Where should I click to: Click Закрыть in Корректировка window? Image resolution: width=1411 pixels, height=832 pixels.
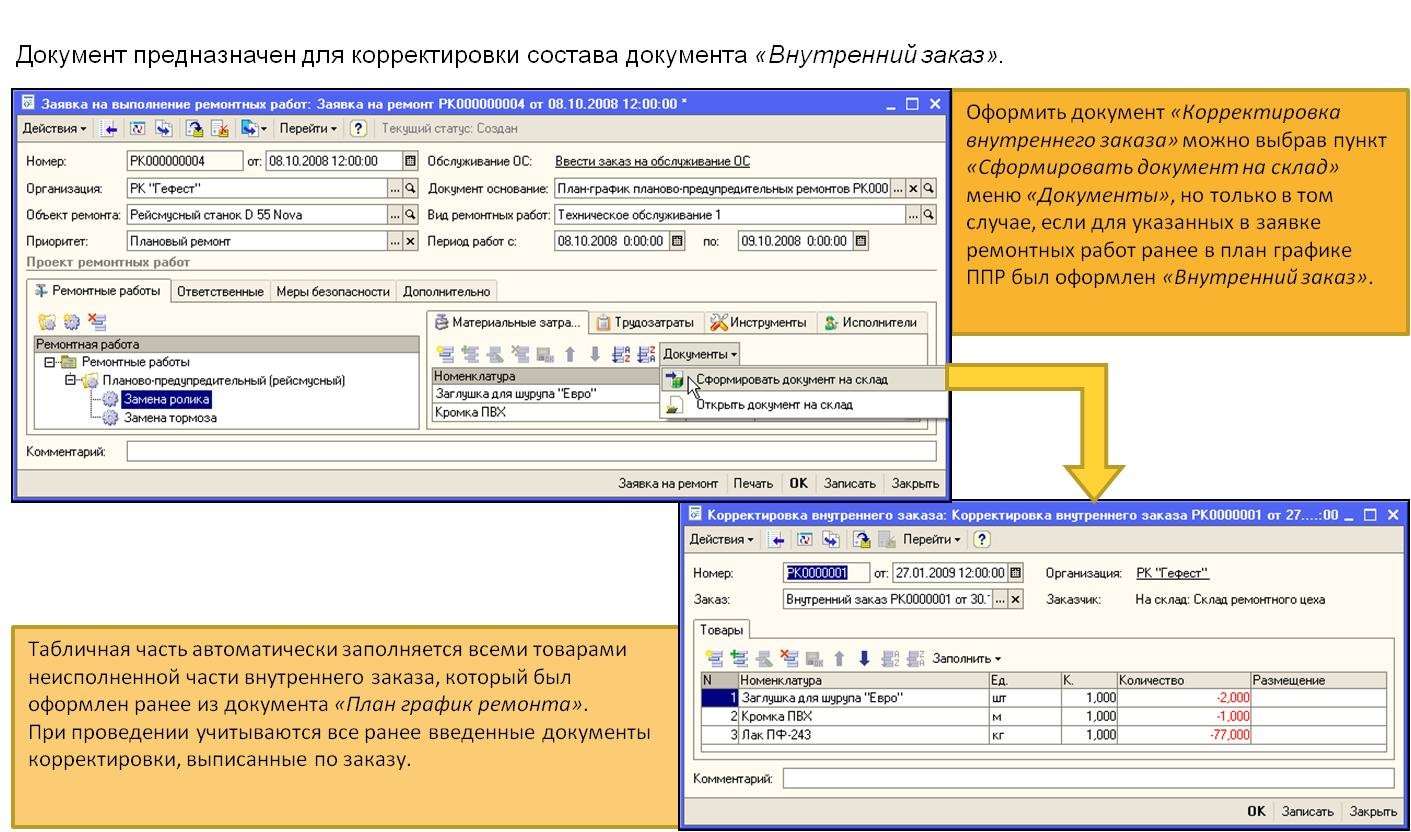pos(1373,811)
